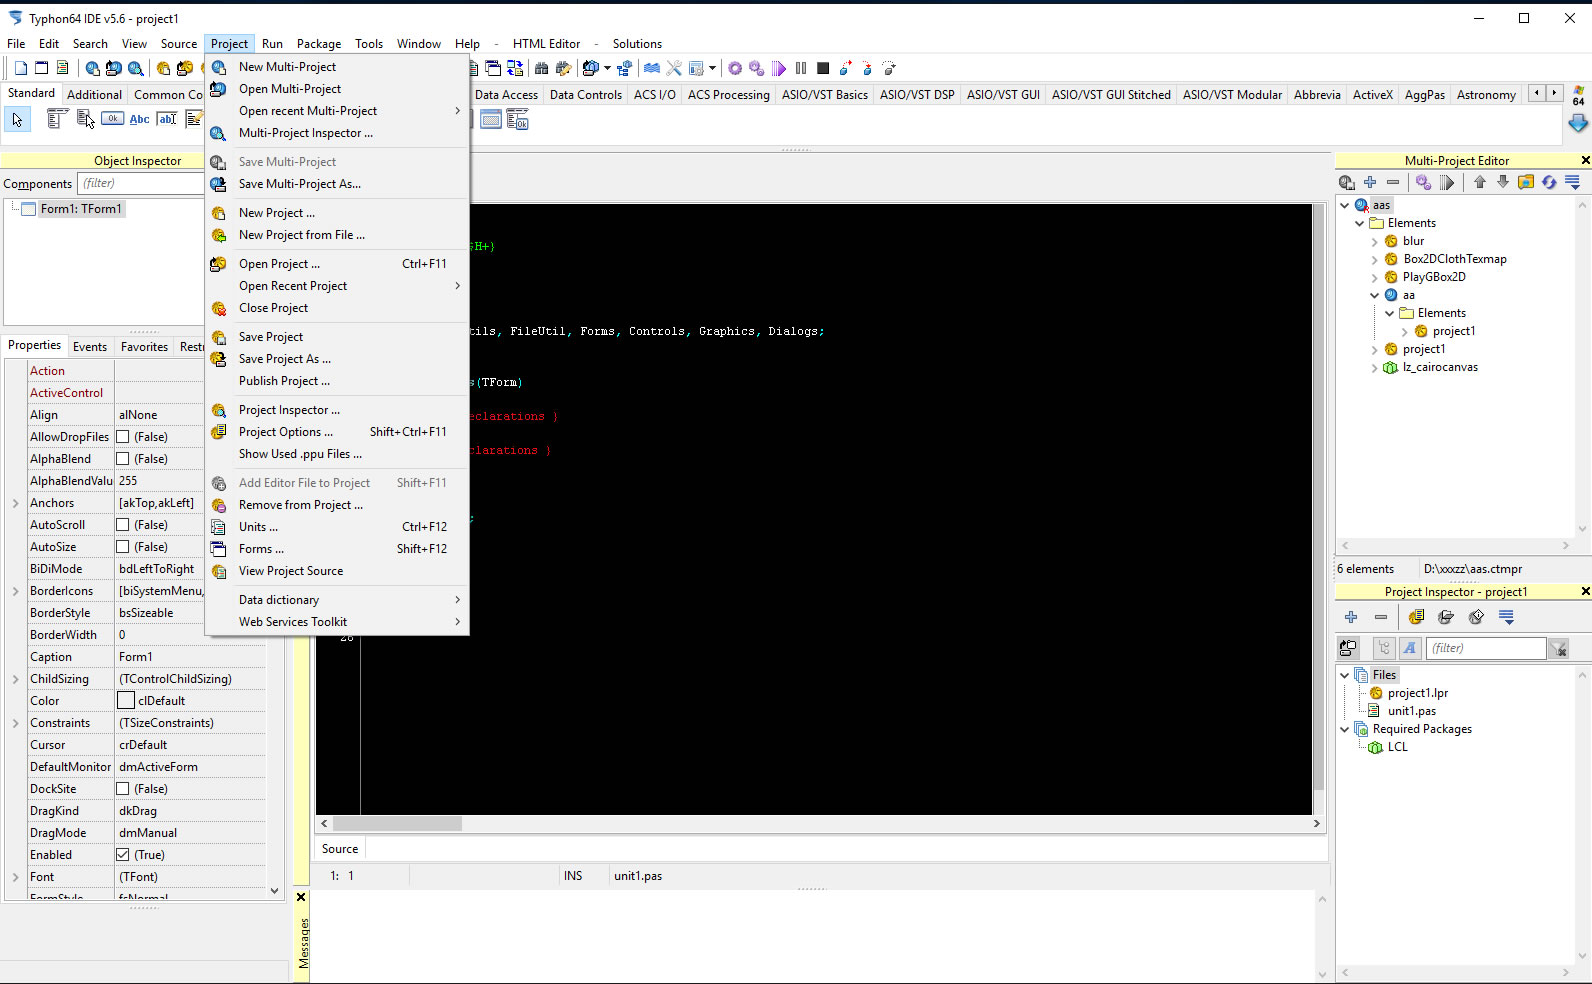Expand the BorderIcons property
This screenshot has height=984, width=1592.
coord(15,591)
